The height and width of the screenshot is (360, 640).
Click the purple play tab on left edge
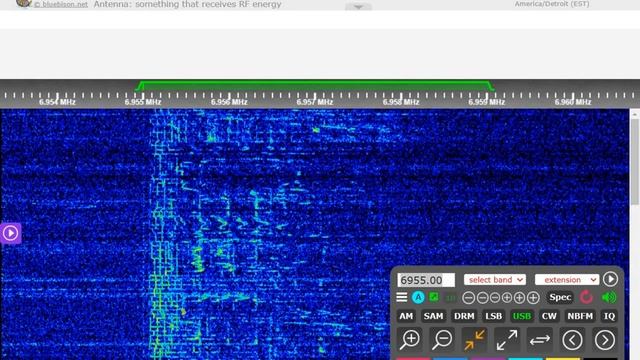[10, 233]
